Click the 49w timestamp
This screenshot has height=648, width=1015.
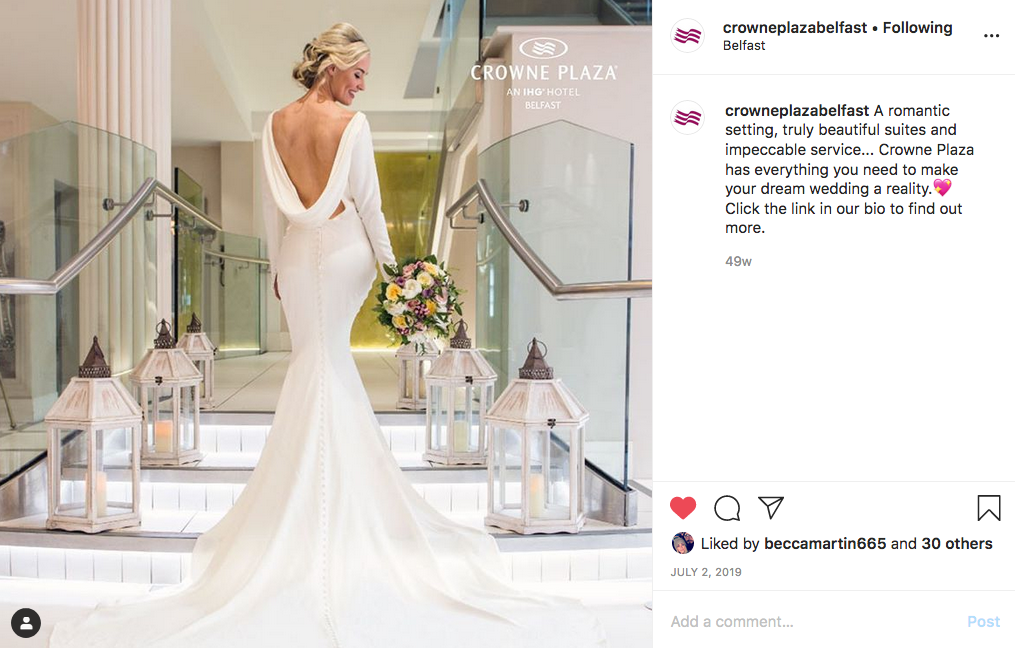coord(738,262)
